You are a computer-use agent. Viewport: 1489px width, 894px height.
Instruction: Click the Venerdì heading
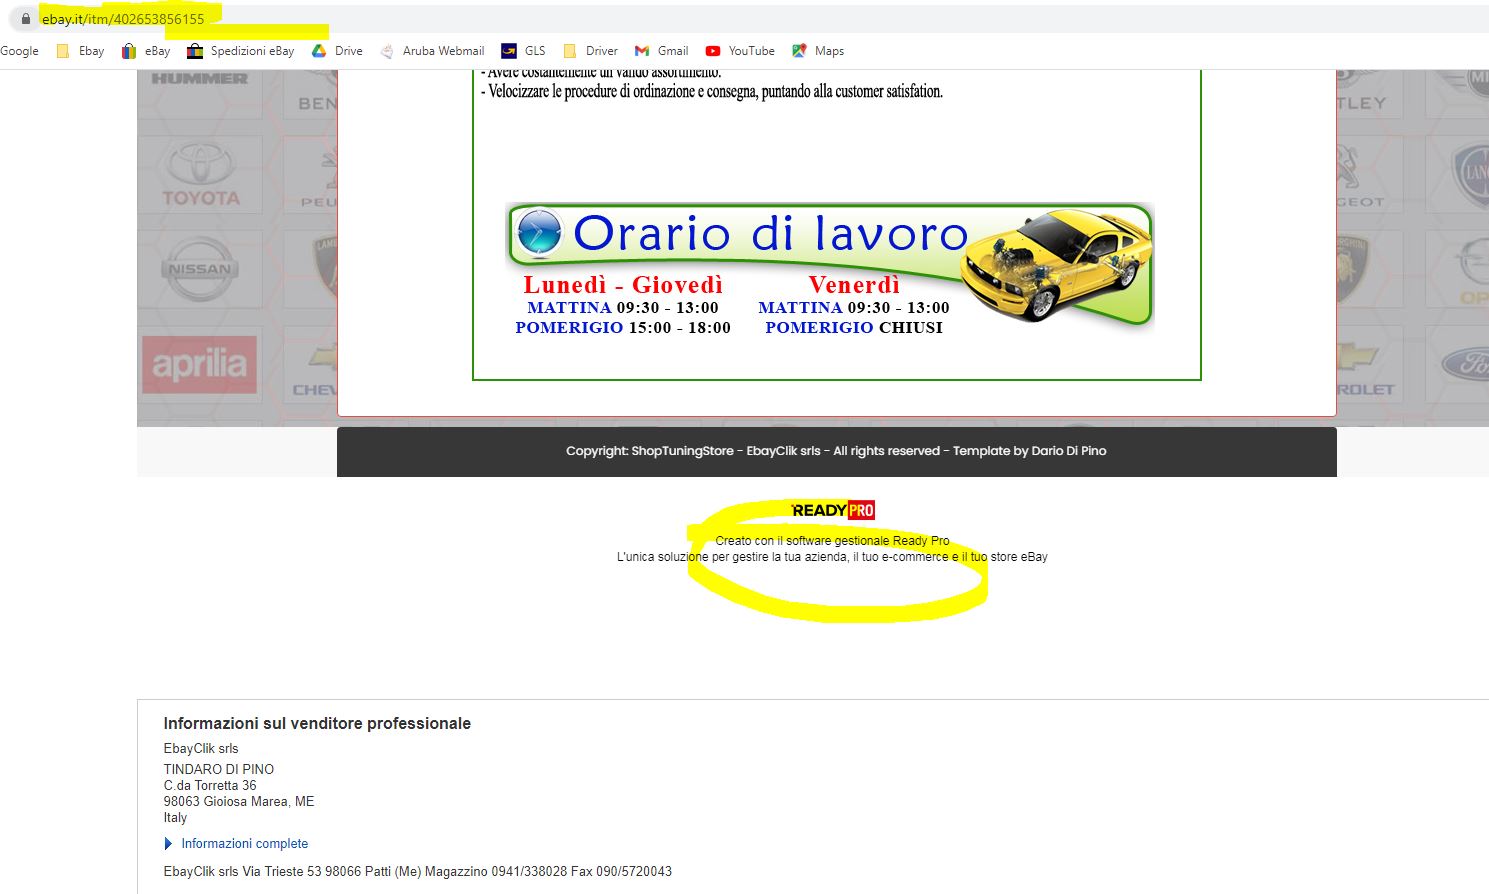point(854,285)
